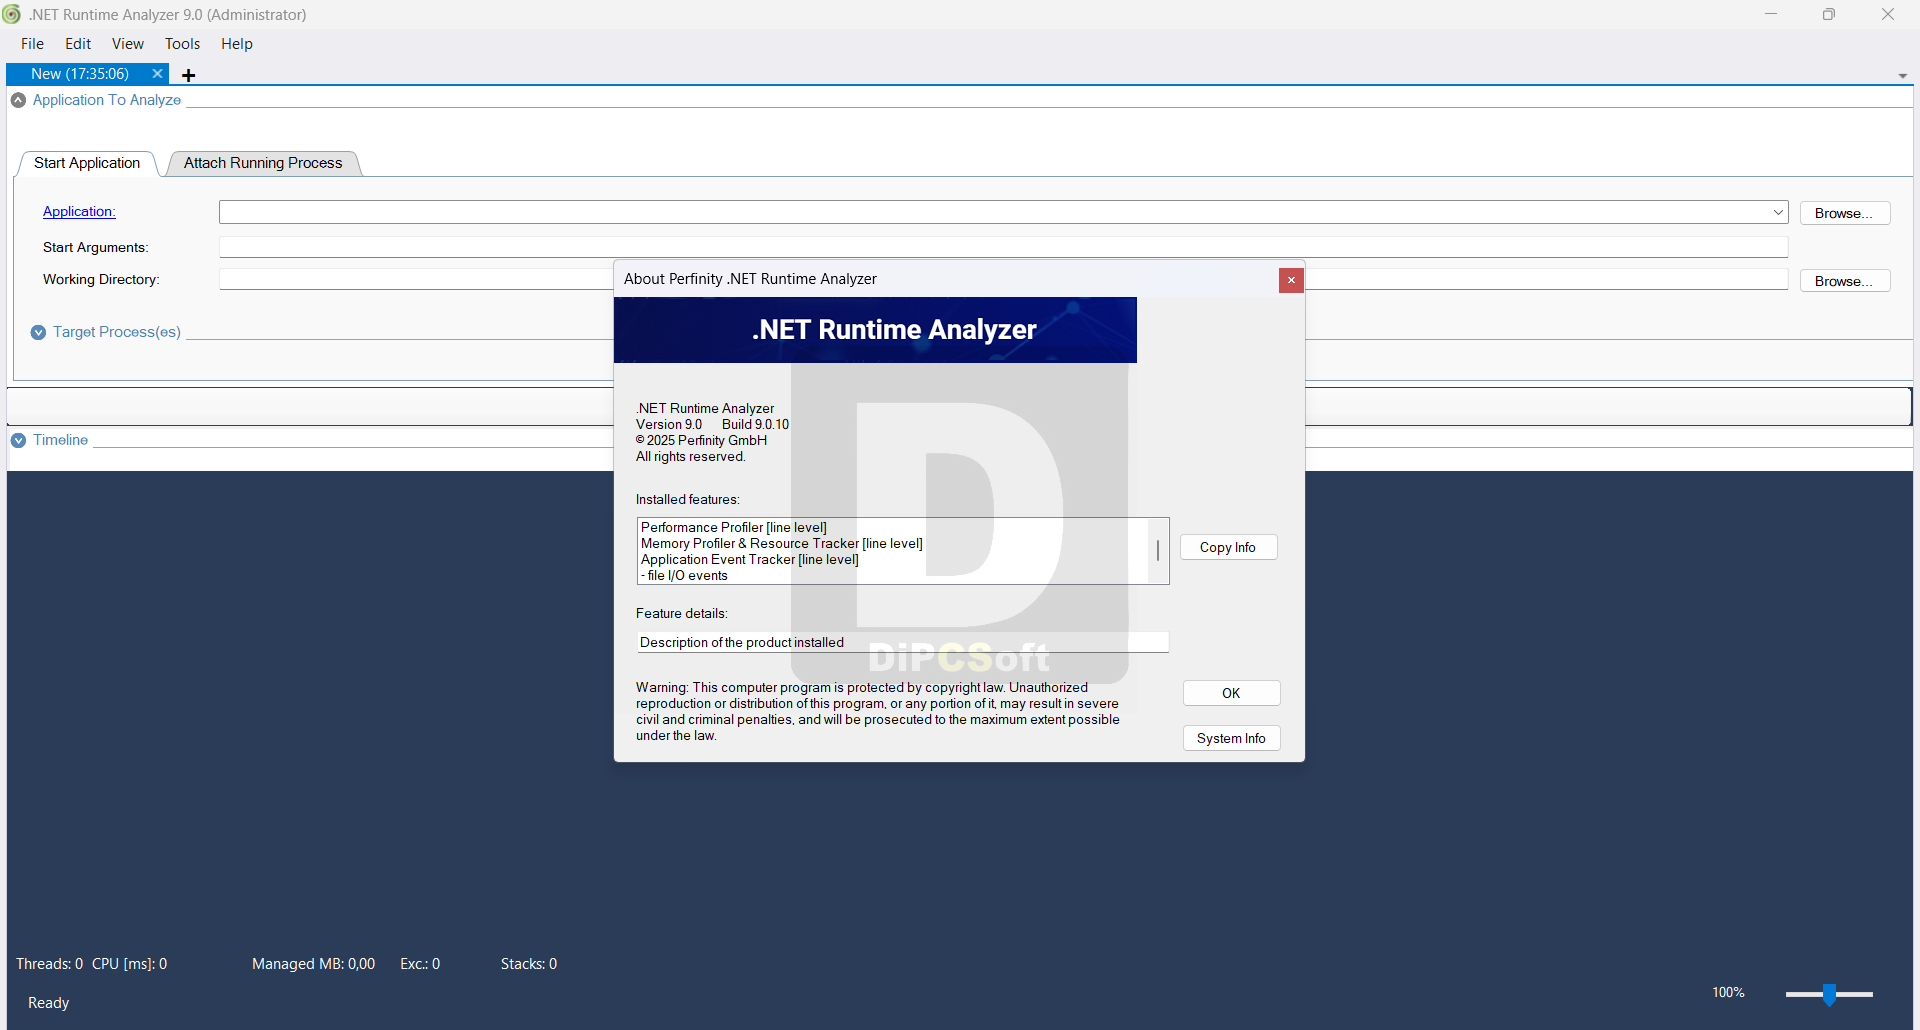Open System Info from About dialog
This screenshot has width=1920, height=1030.
[1231, 738]
